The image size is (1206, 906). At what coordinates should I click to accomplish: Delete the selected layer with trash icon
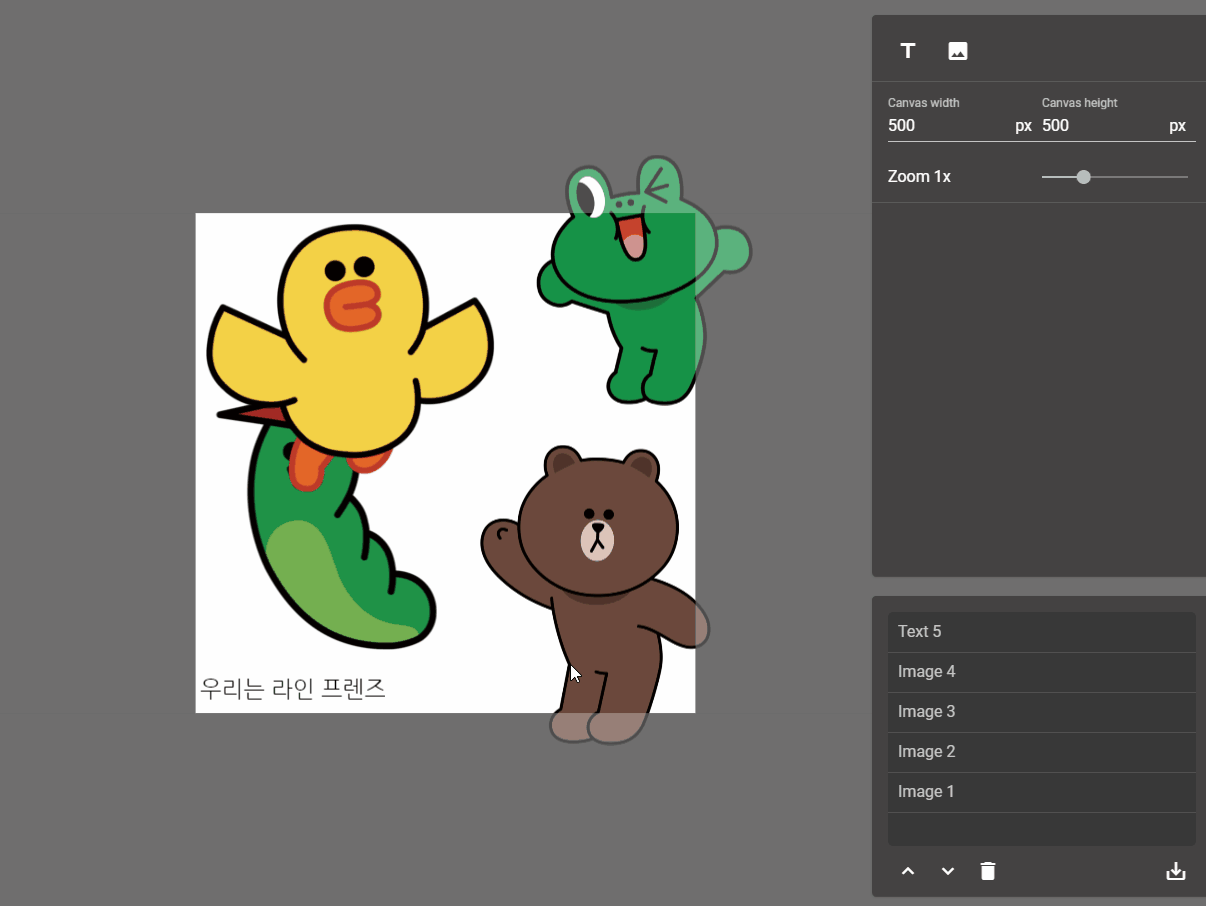pyautogui.click(x=988, y=871)
